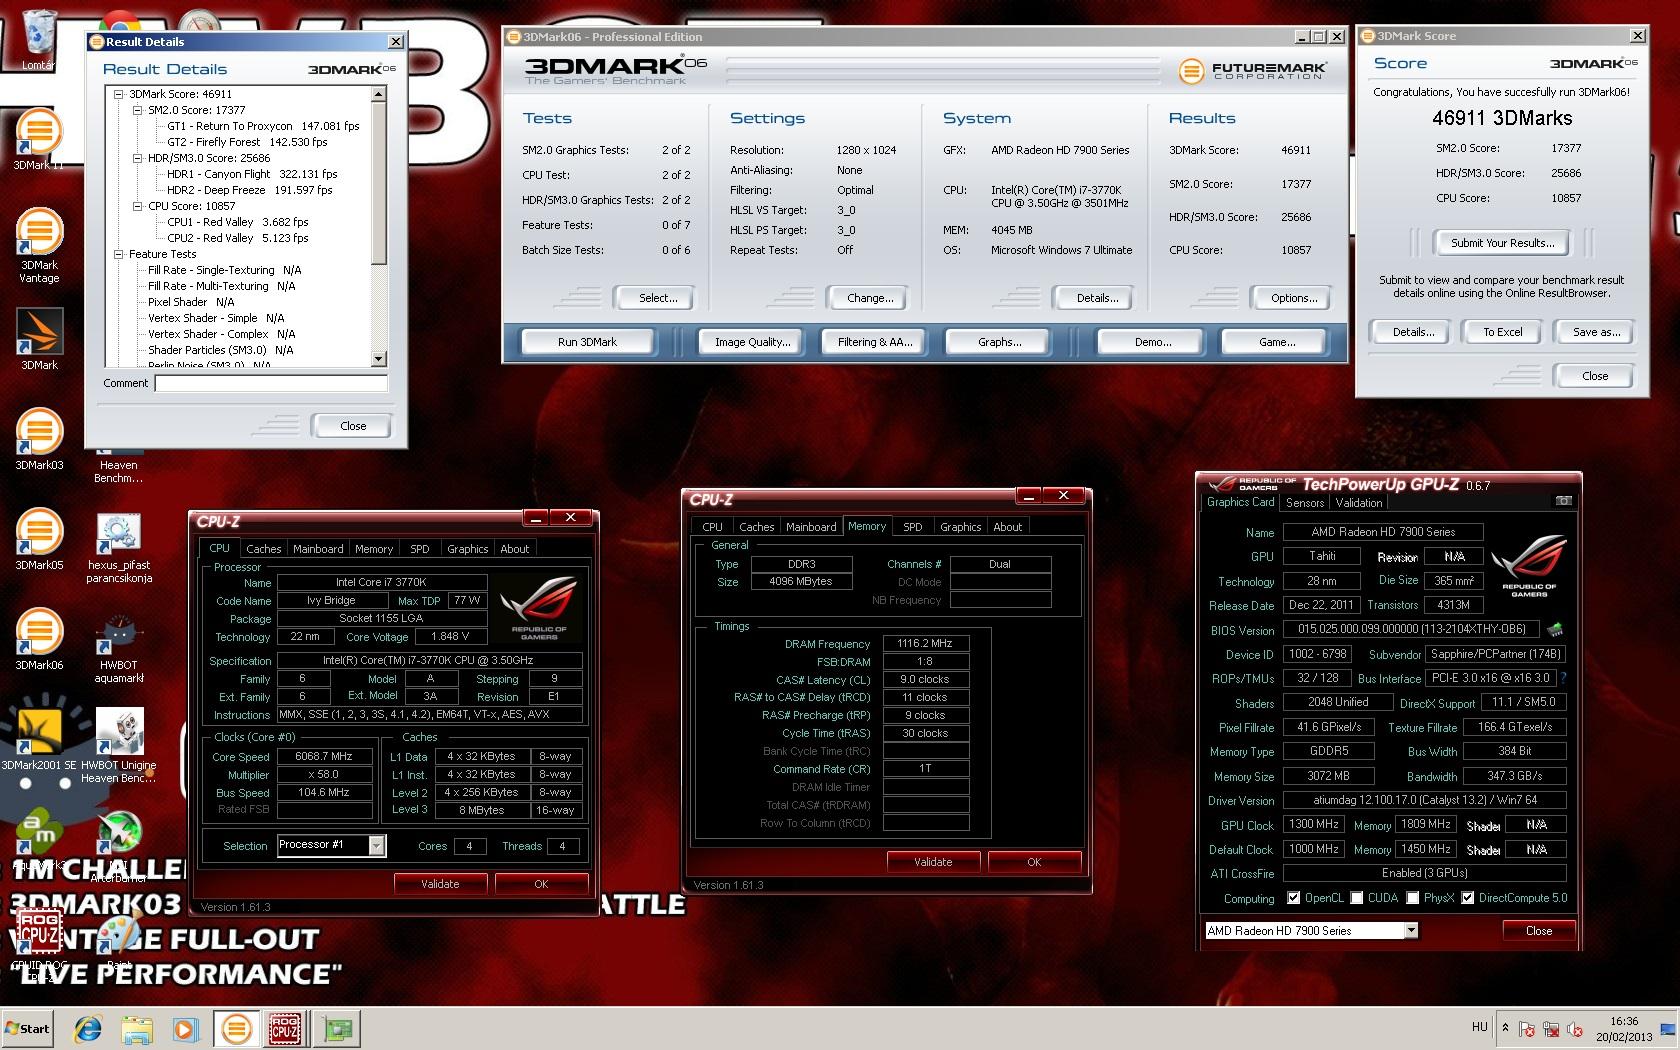This screenshot has height=1050, width=1680.
Task: Open Windows Media Player on taskbar
Action: click(185, 1028)
